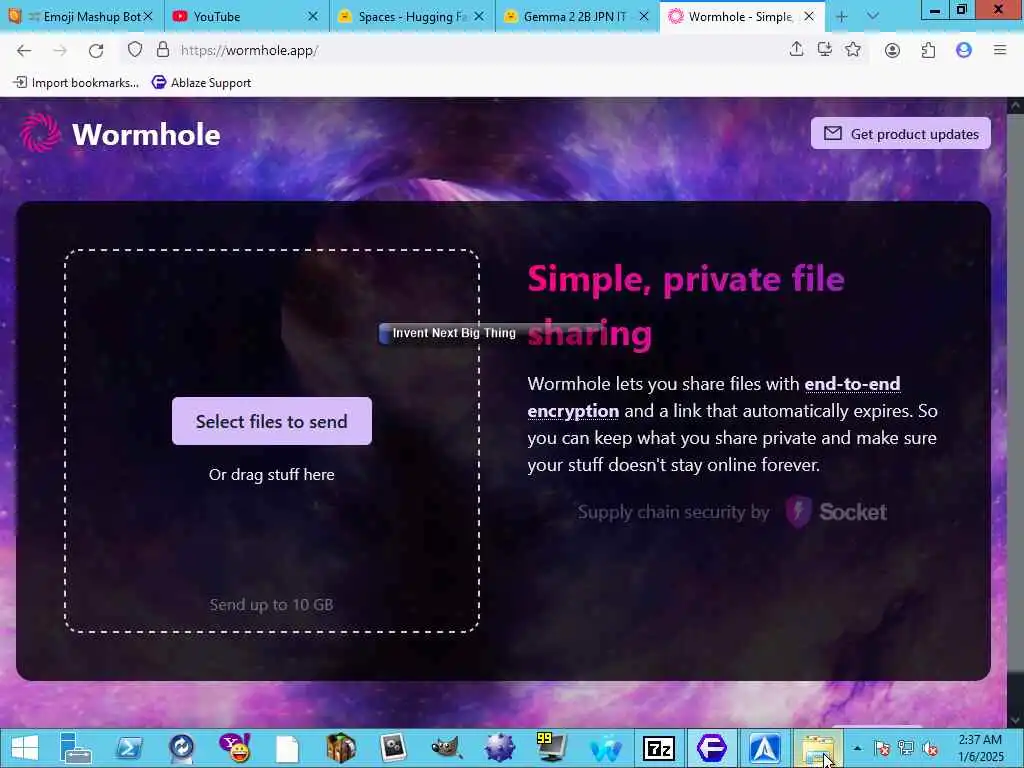Close the Gemma 2 2B JPN IT tab
Image resolution: width=1024 pixels, height=768 pixels.
pos(644,16)
